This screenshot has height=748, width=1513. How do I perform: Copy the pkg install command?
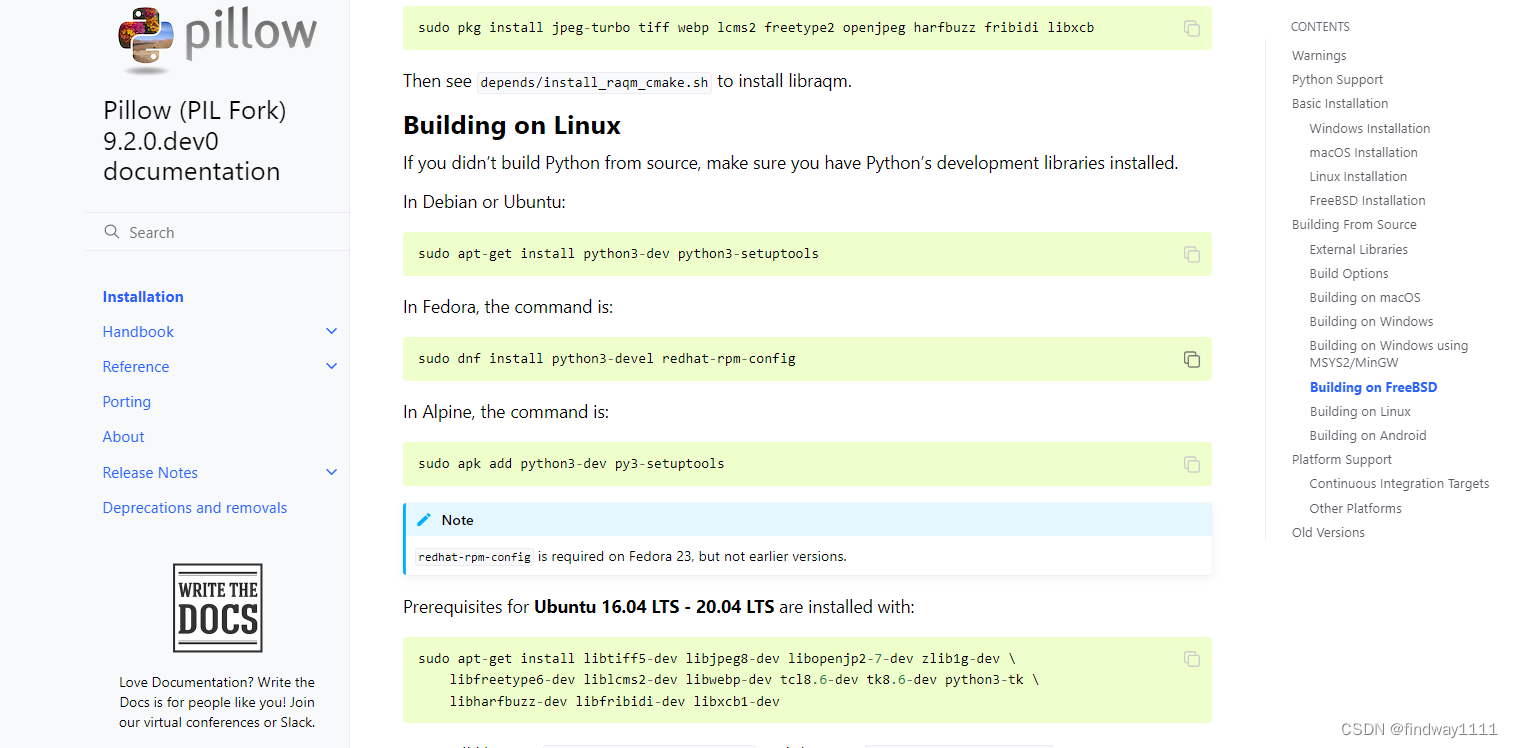(x=1191, y=29)
